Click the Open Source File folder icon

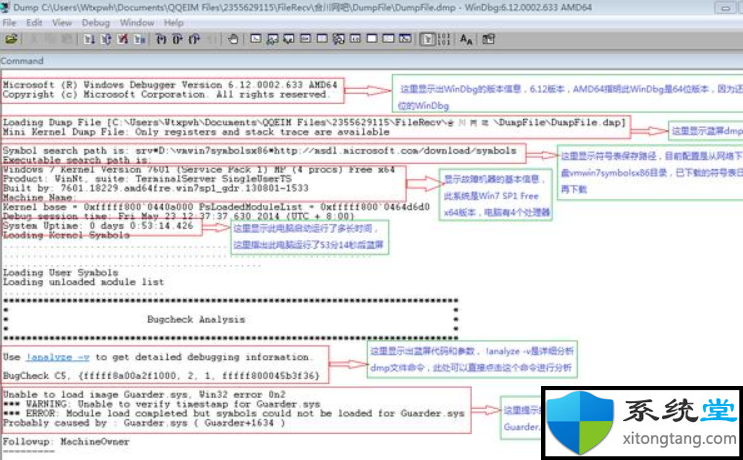point(11,39)
